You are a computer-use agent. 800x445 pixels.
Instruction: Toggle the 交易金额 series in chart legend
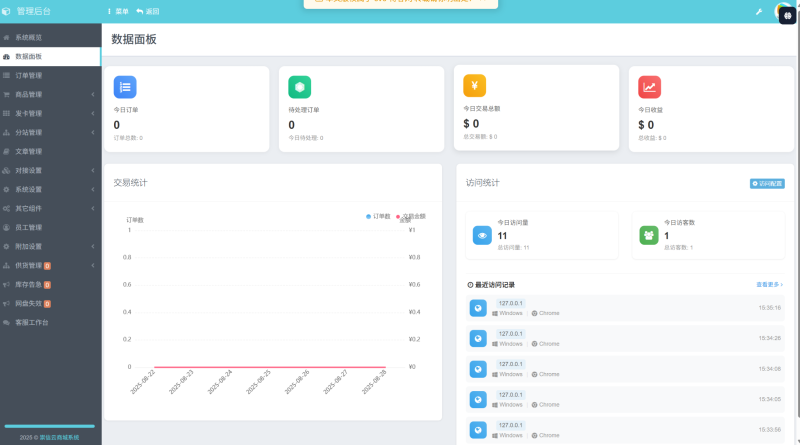coord(411,216)
